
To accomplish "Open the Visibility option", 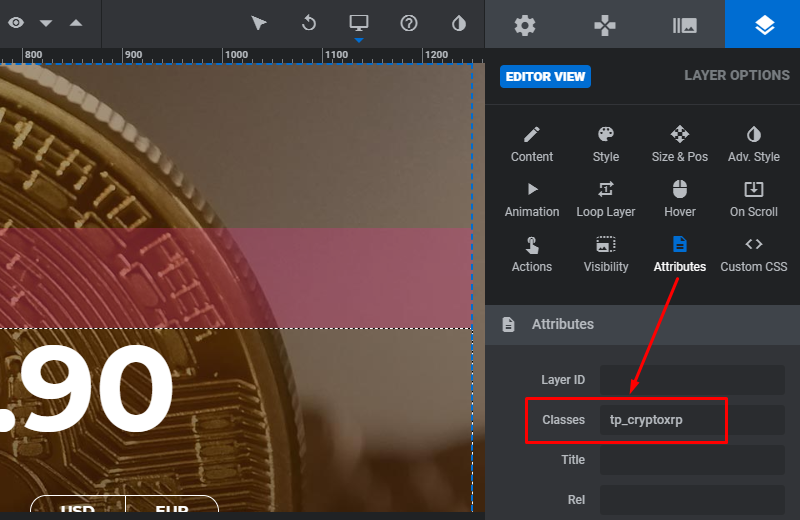I will [606, 255].
